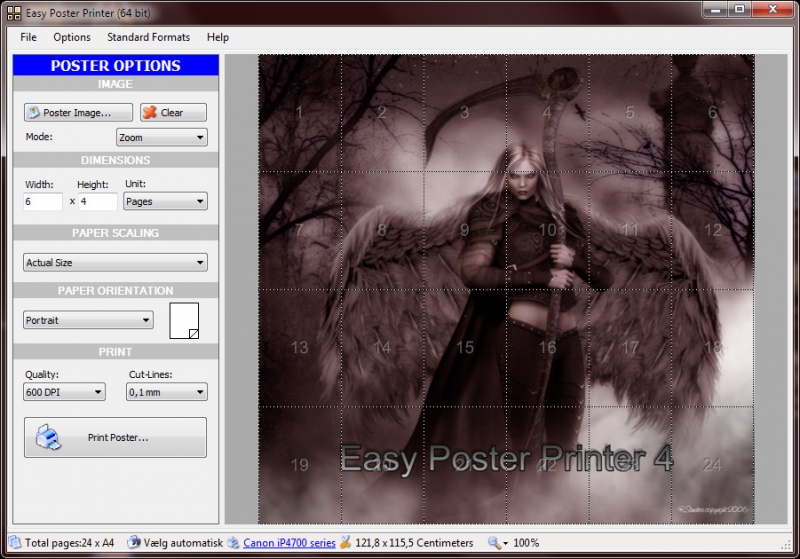
Task: Click the total pages icon in status bar
Action: (x=15, y=542)
